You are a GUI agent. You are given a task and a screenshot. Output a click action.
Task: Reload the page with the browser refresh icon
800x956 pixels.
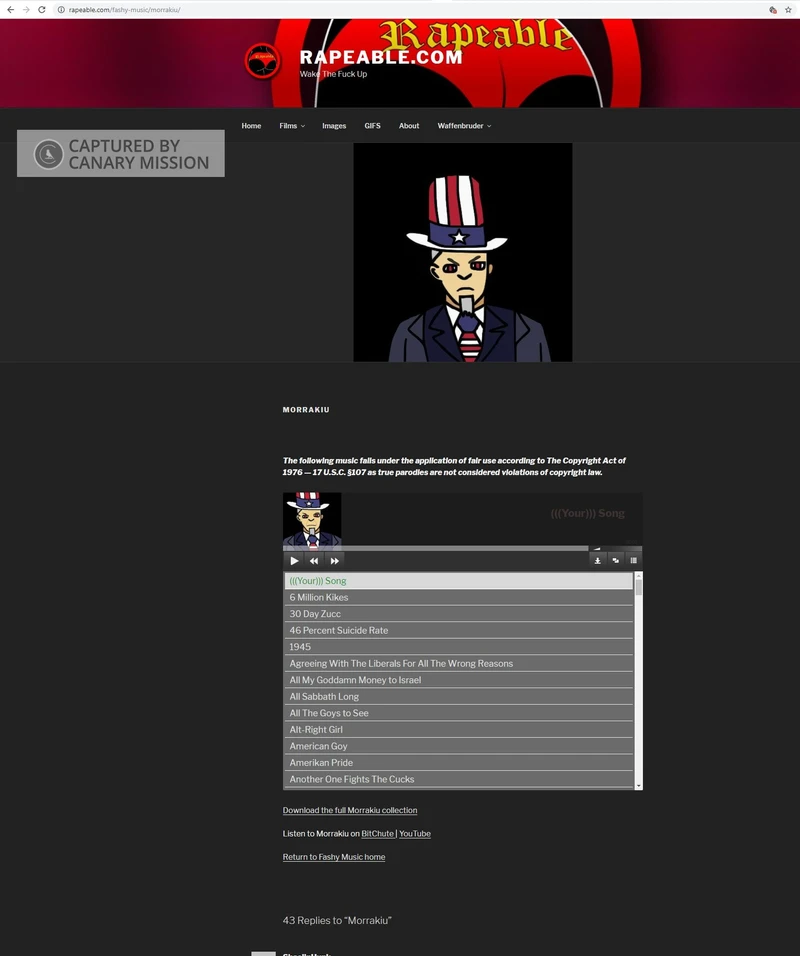(41, 9)
